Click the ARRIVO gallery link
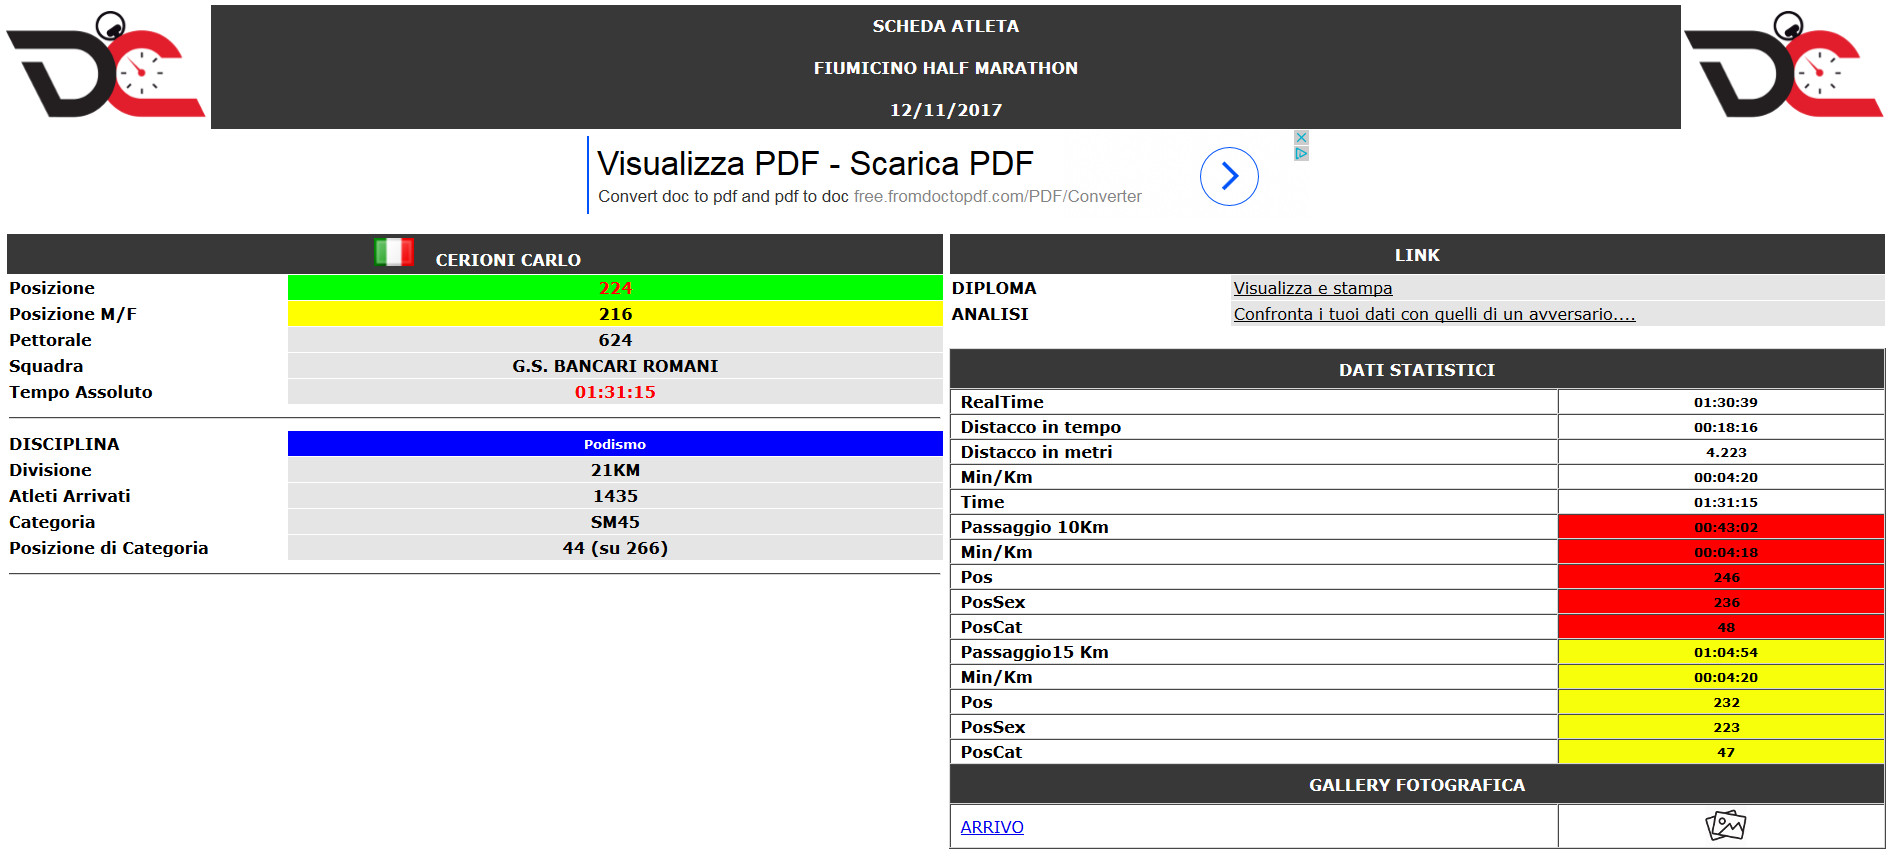1893x858 pixels. 991,827
